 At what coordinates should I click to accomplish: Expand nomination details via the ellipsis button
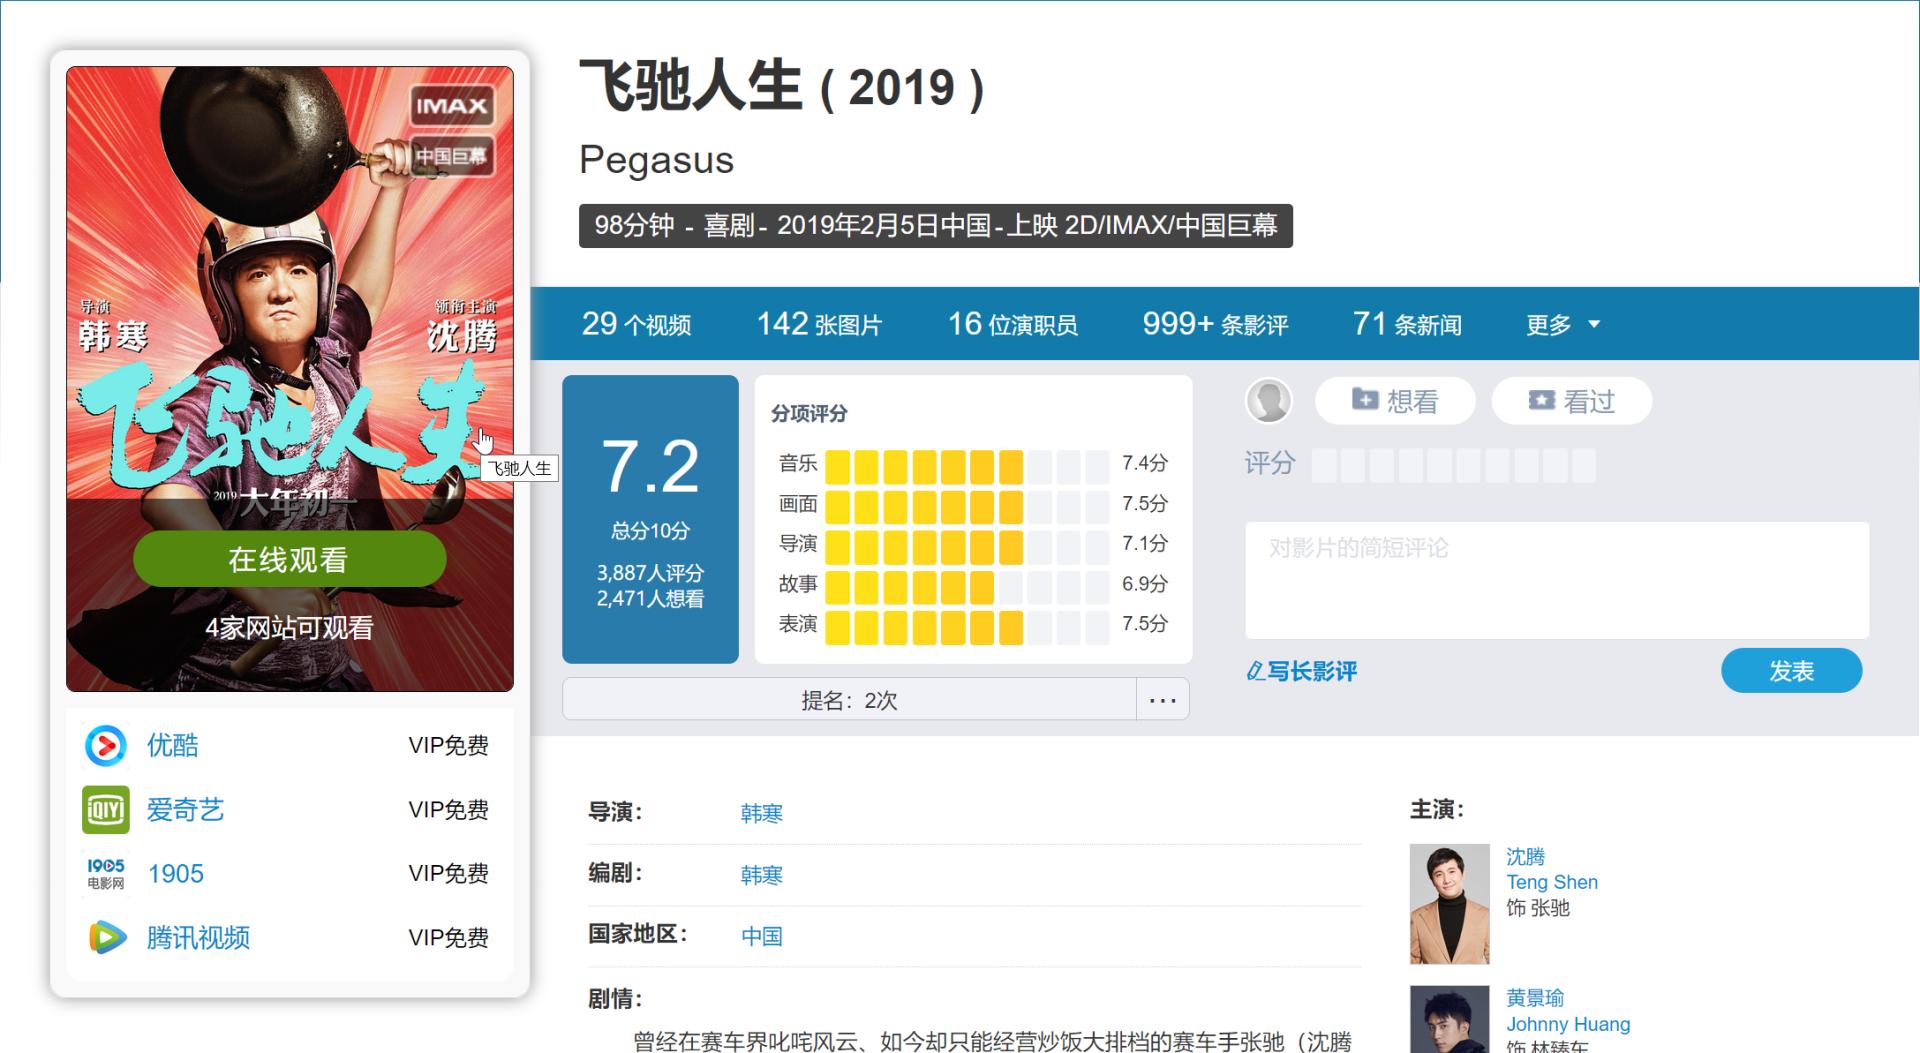pos(1162,698)
